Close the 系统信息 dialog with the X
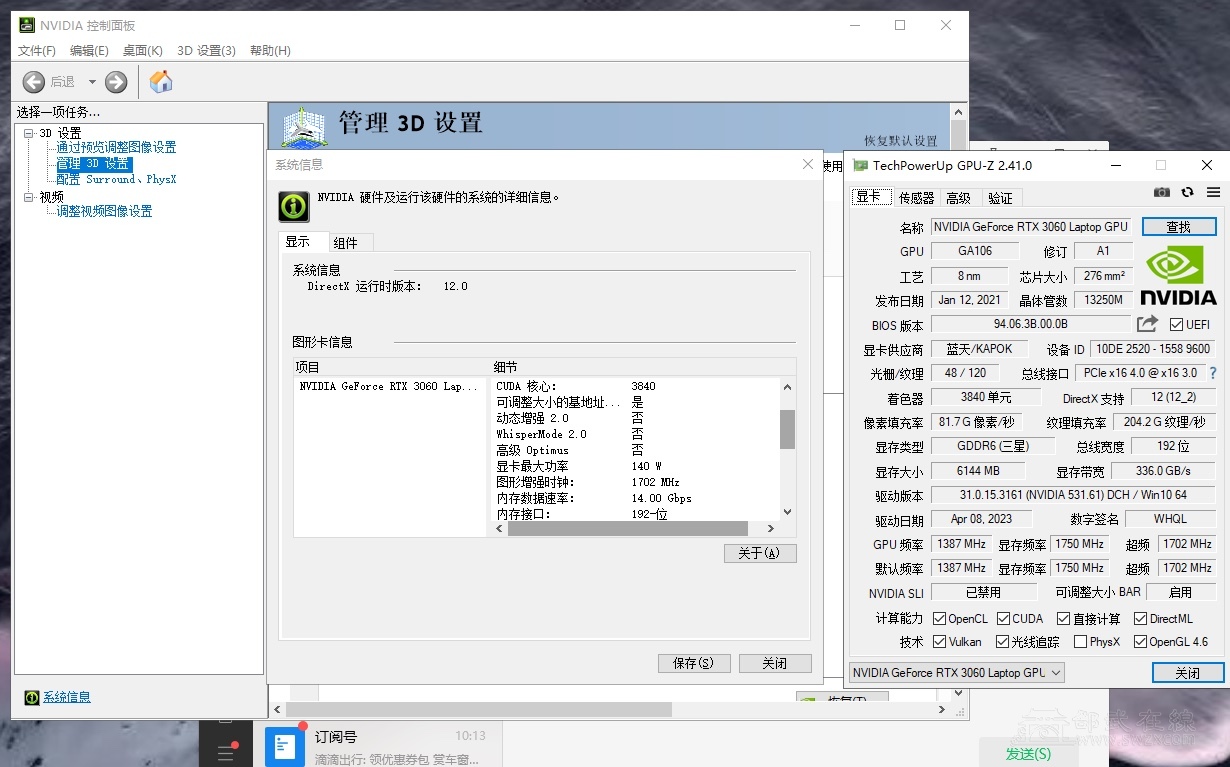Screen dimensions: 1230x767 (808, 164)
